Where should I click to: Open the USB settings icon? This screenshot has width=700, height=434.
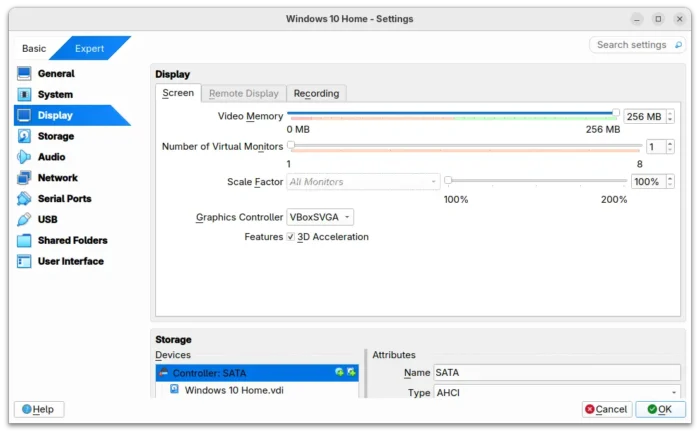pos(24,220)
